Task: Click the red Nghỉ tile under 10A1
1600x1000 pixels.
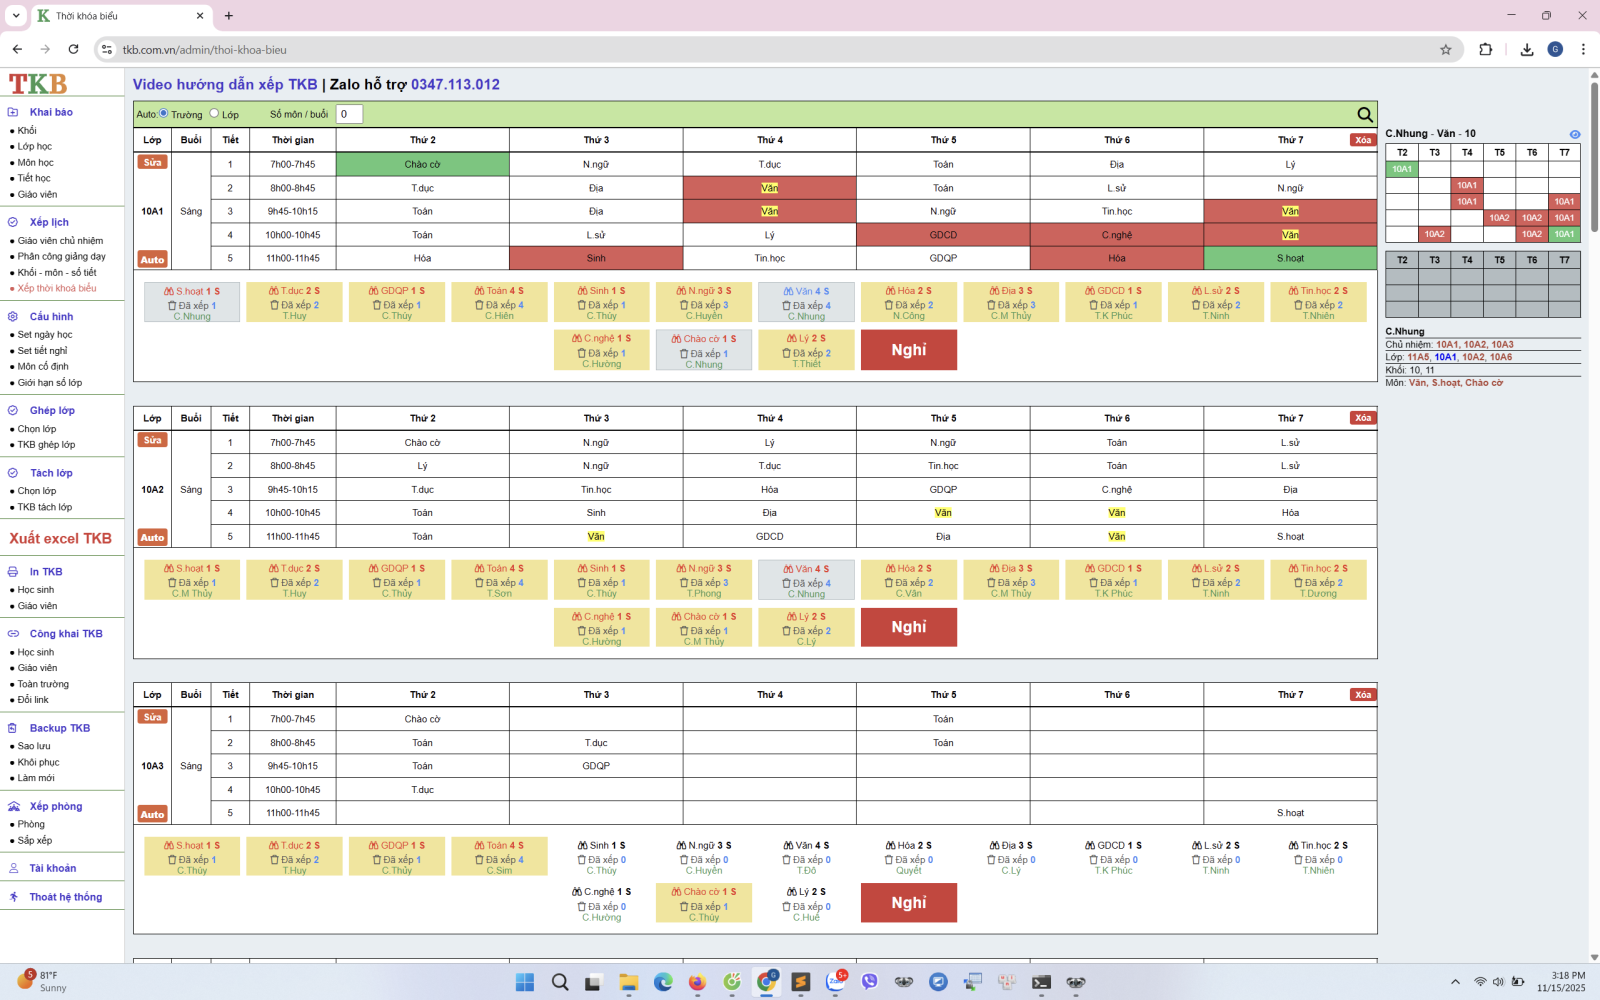Action: coord(908,350)
